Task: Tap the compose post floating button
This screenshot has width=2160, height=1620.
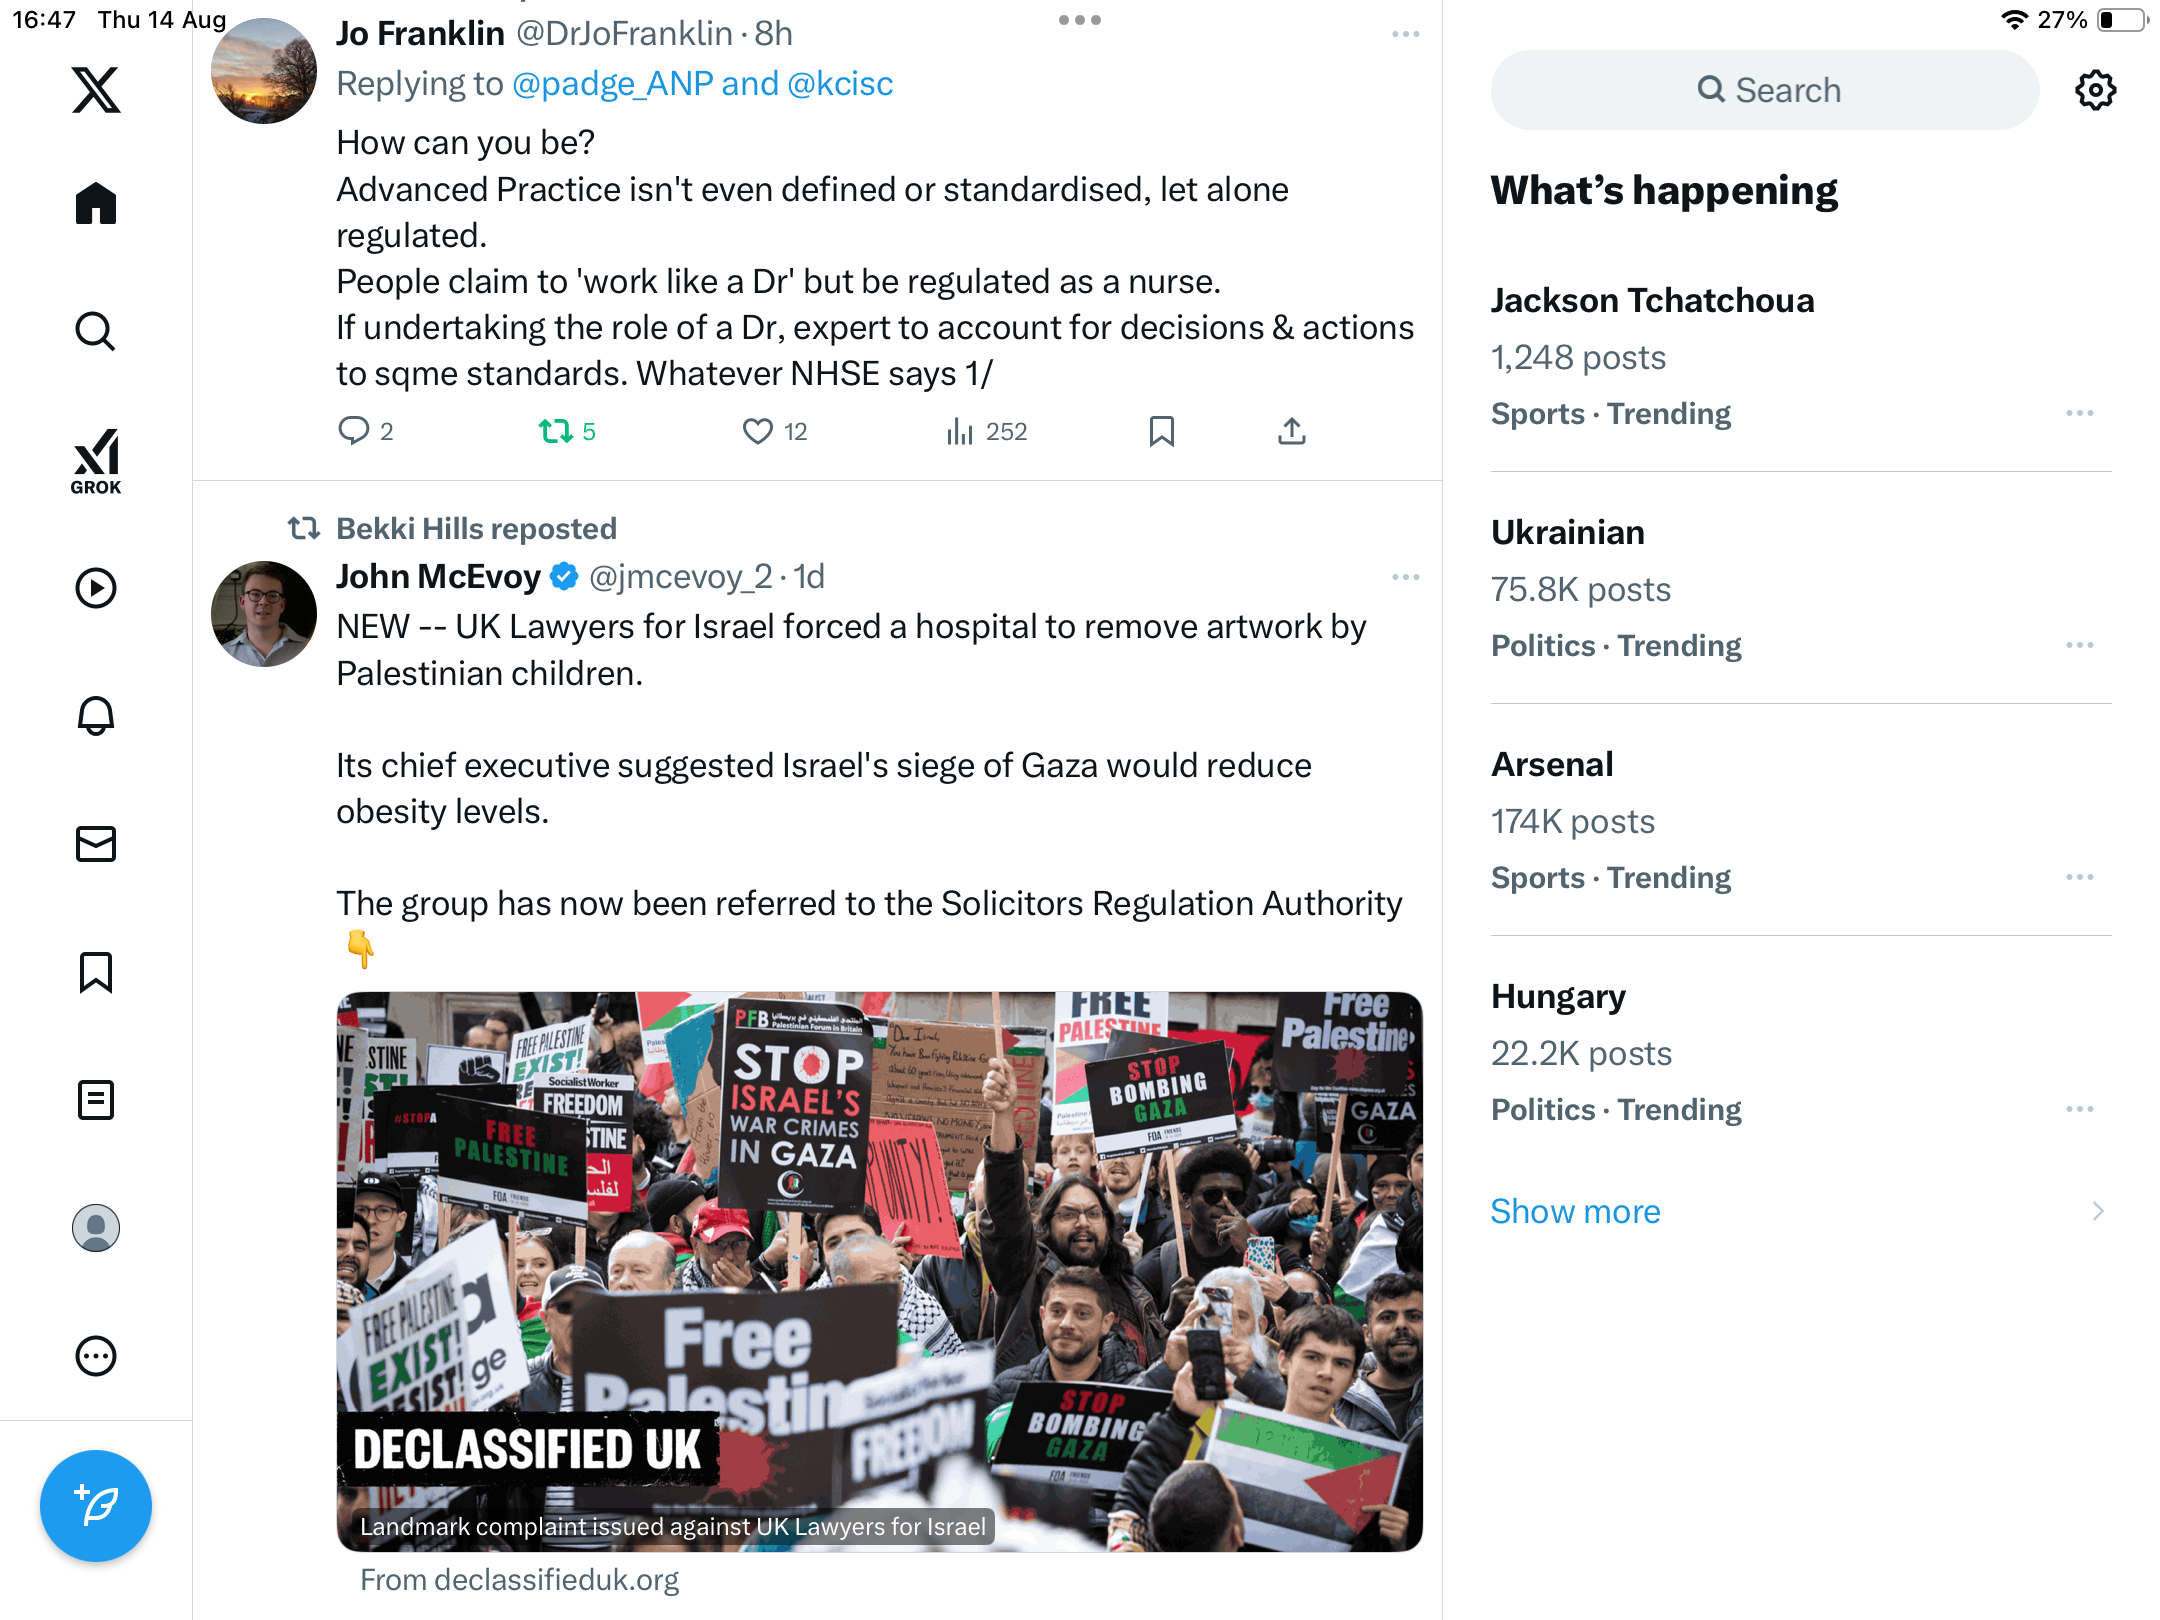Action: pos(96,1506)
